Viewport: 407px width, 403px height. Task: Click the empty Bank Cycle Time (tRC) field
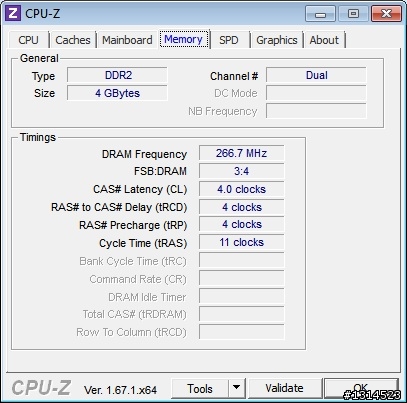(242, 260)
